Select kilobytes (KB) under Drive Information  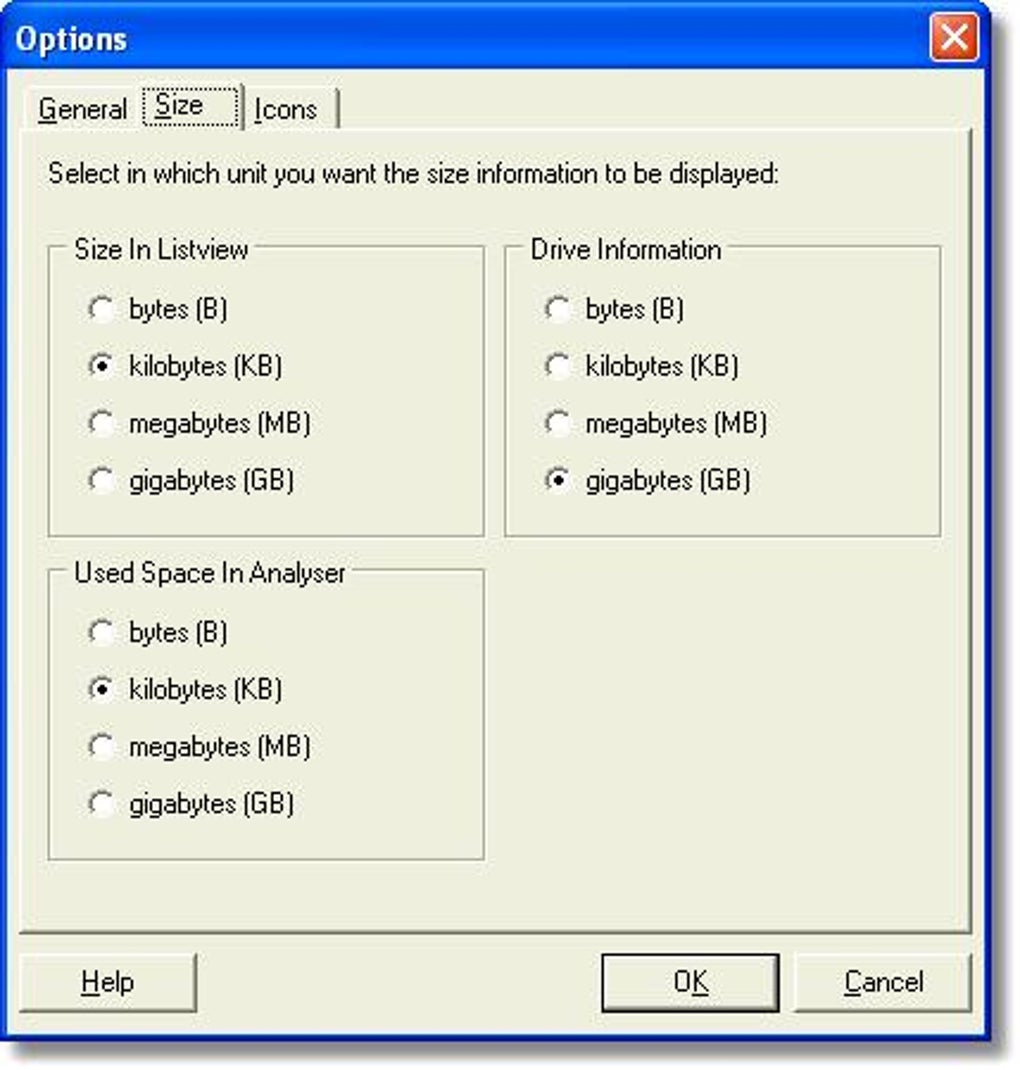557,367
